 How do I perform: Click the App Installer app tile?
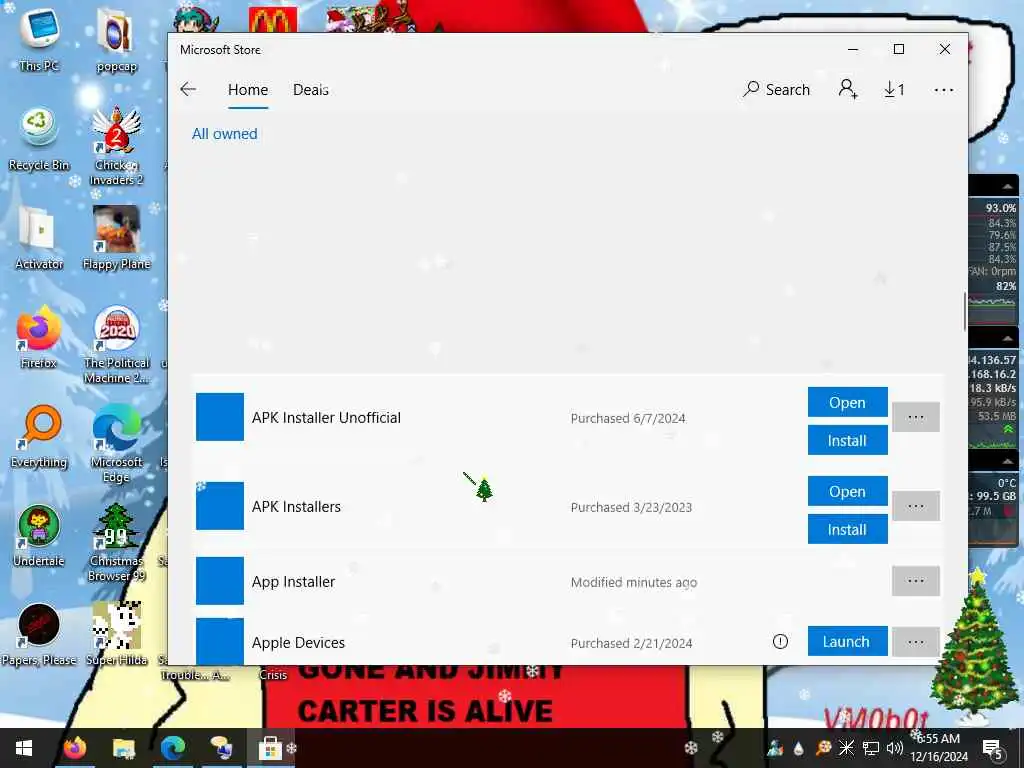coord(220,581)
